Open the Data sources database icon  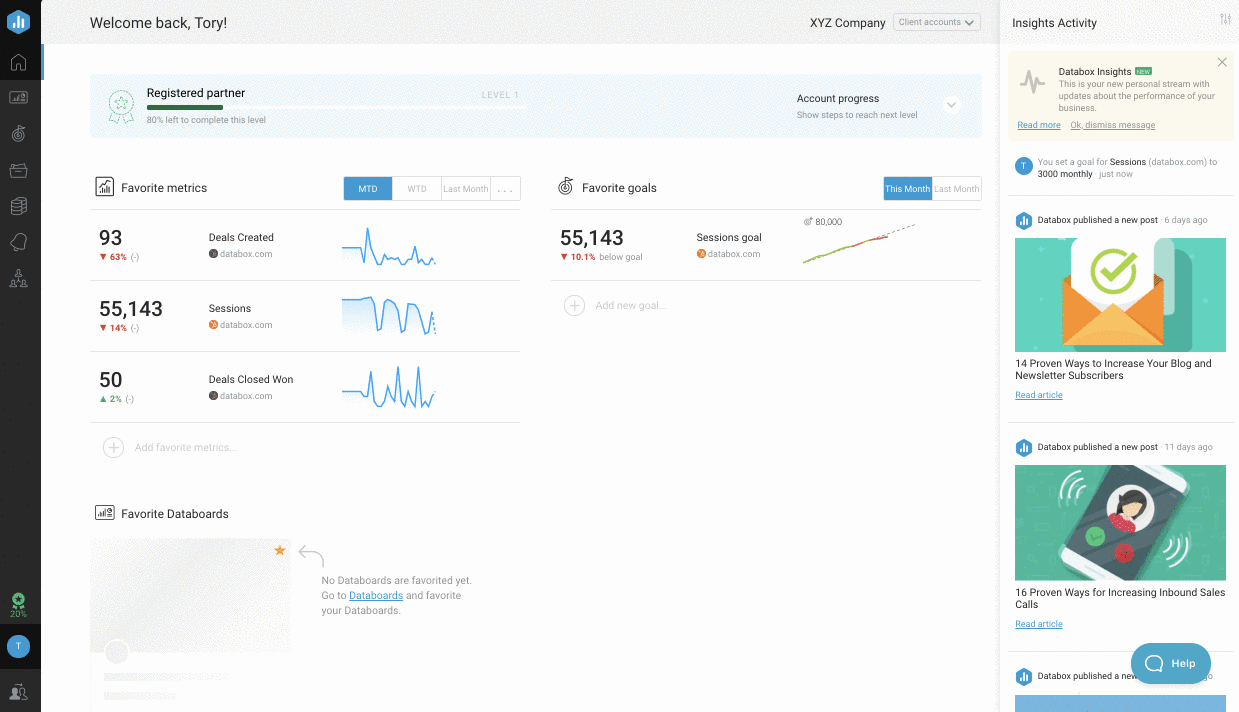[x=18, y=206]
